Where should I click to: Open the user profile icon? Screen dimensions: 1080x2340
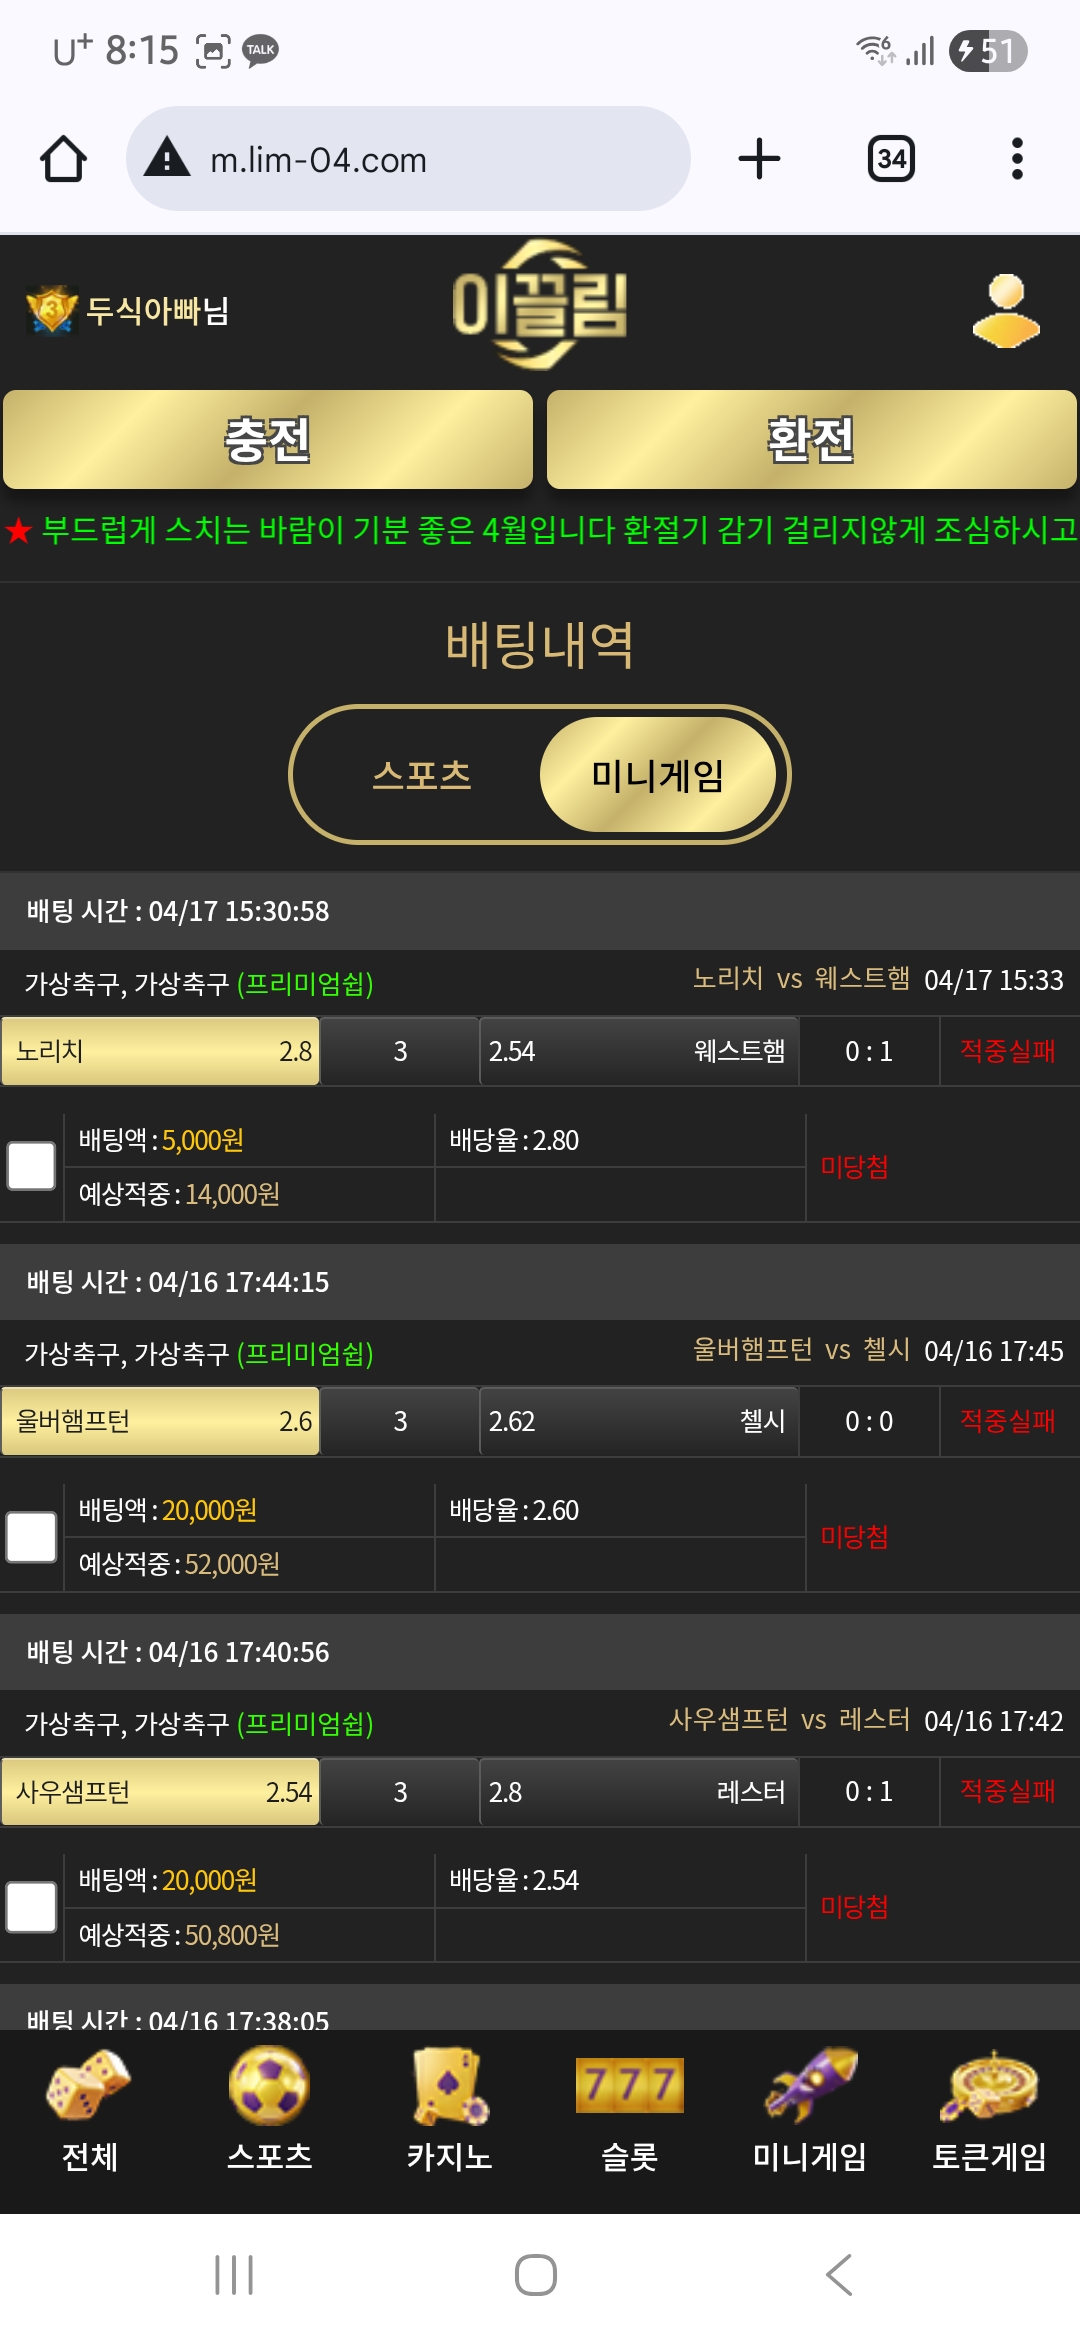click(x=1006, y=310)
